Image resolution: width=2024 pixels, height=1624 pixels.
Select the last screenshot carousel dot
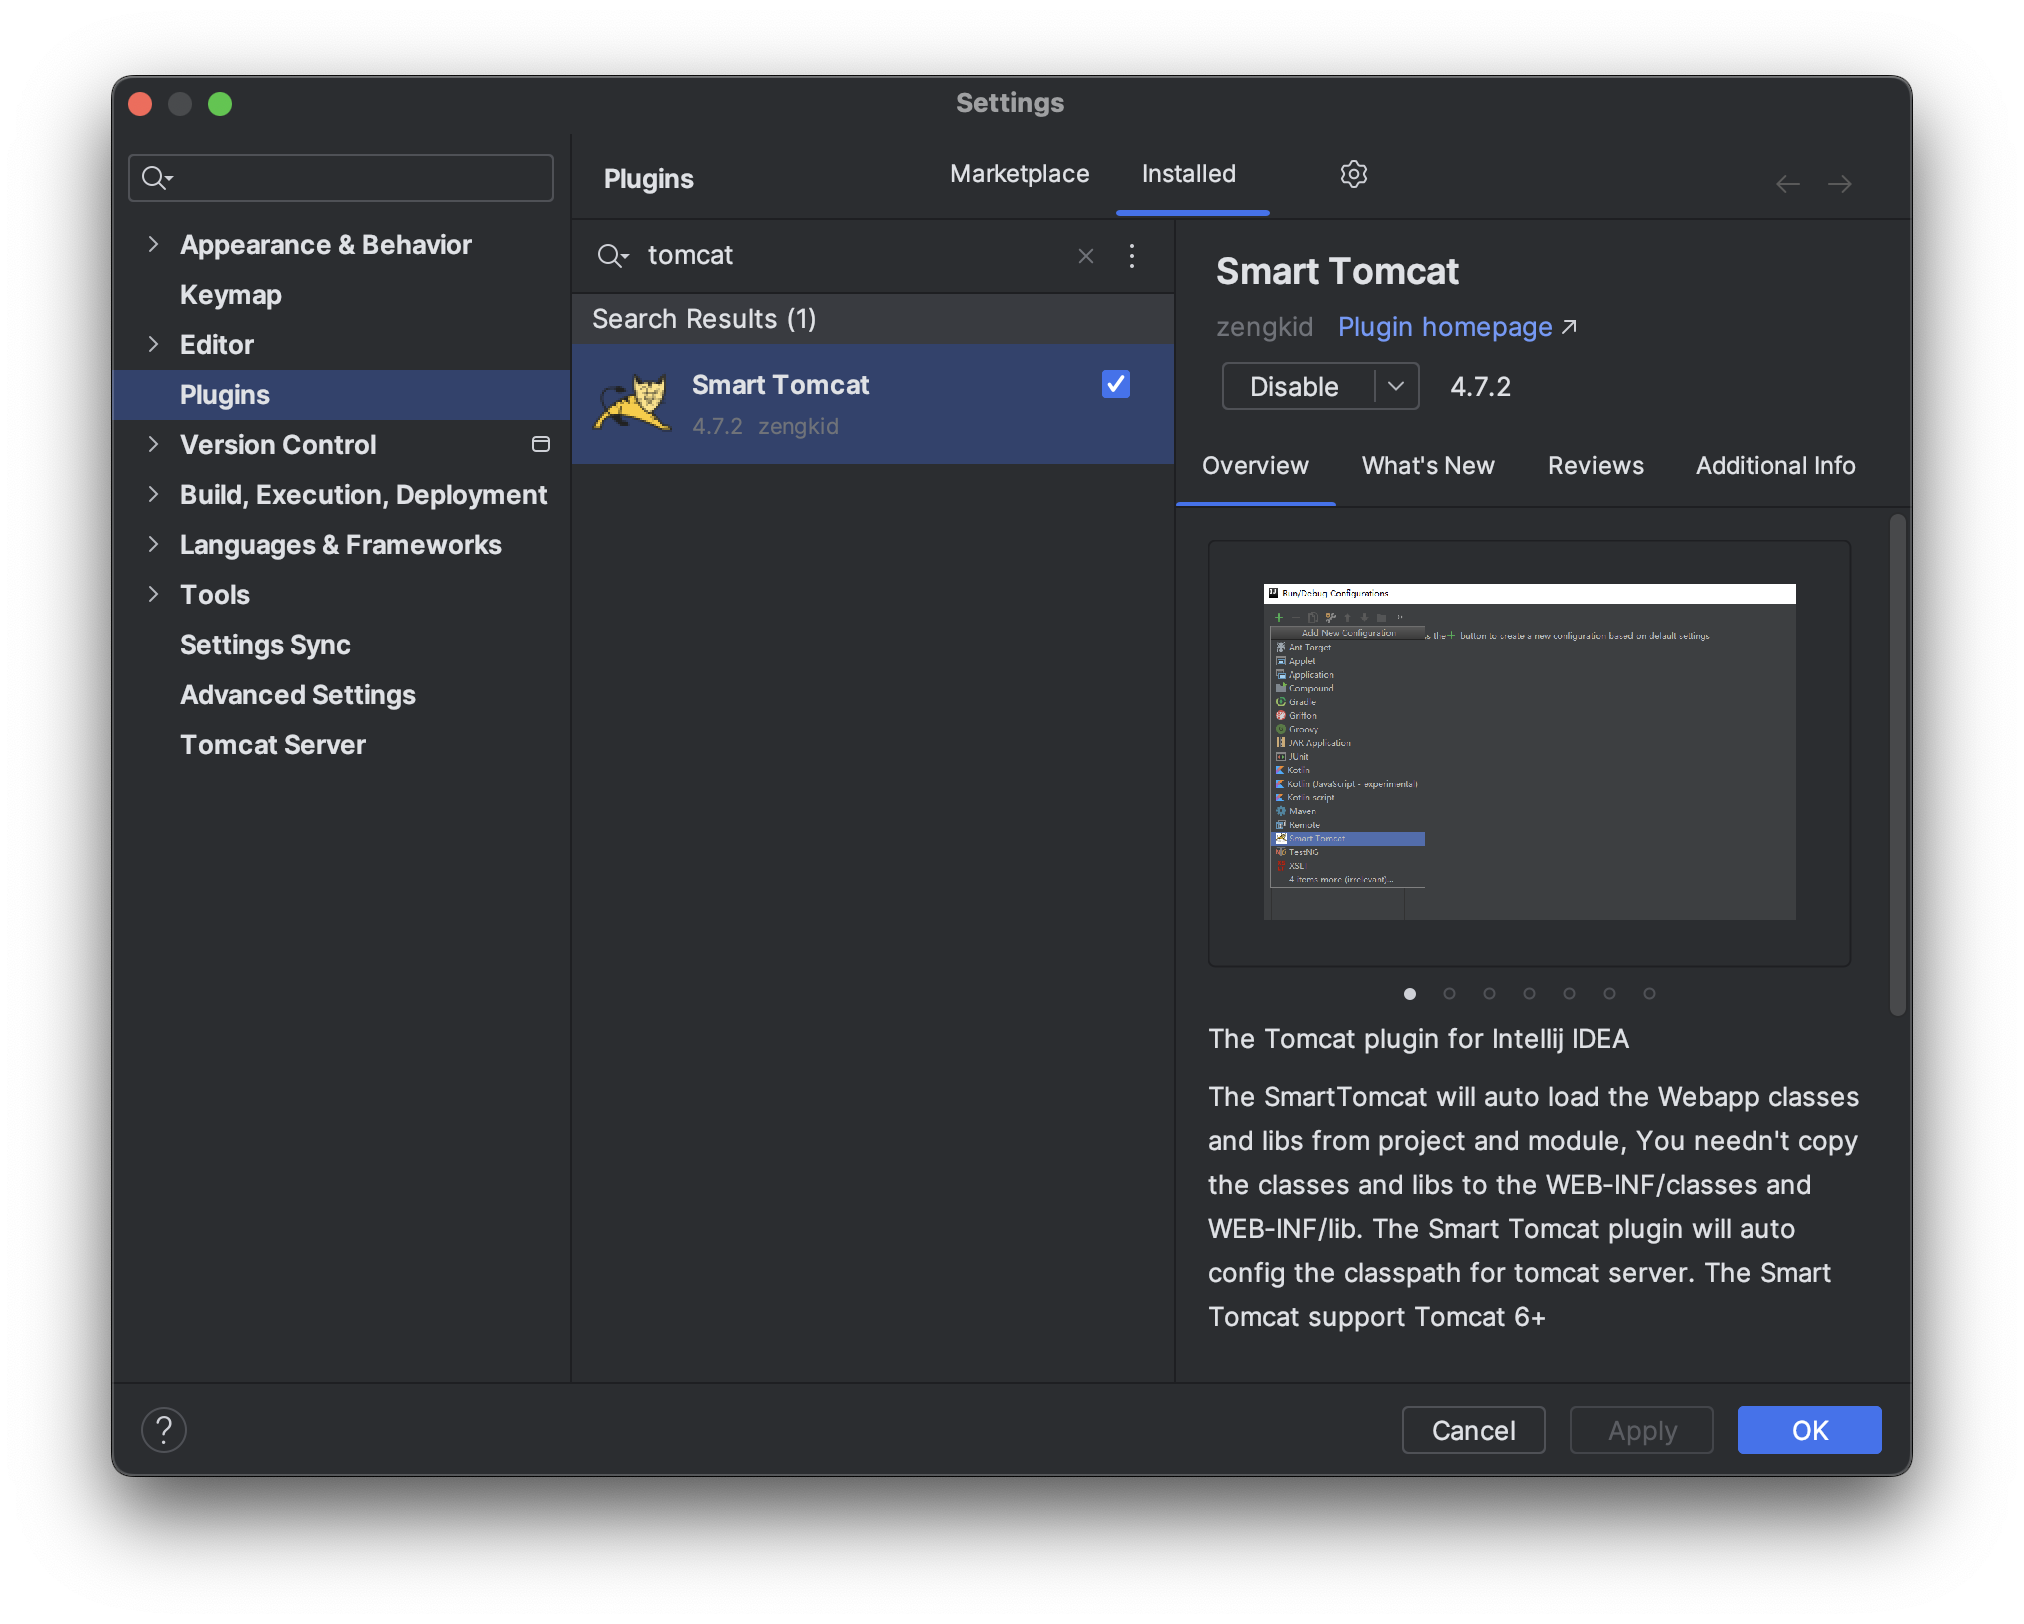click(x=1650, y=993)
